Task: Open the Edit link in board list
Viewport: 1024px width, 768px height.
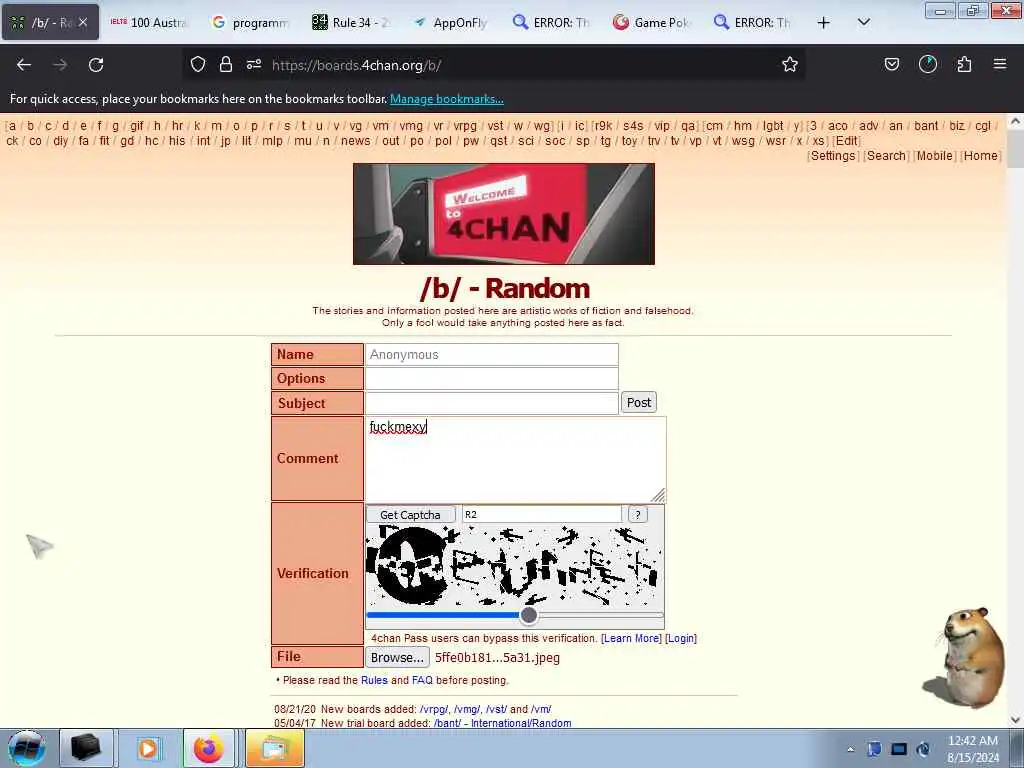Action: point(846,141)
